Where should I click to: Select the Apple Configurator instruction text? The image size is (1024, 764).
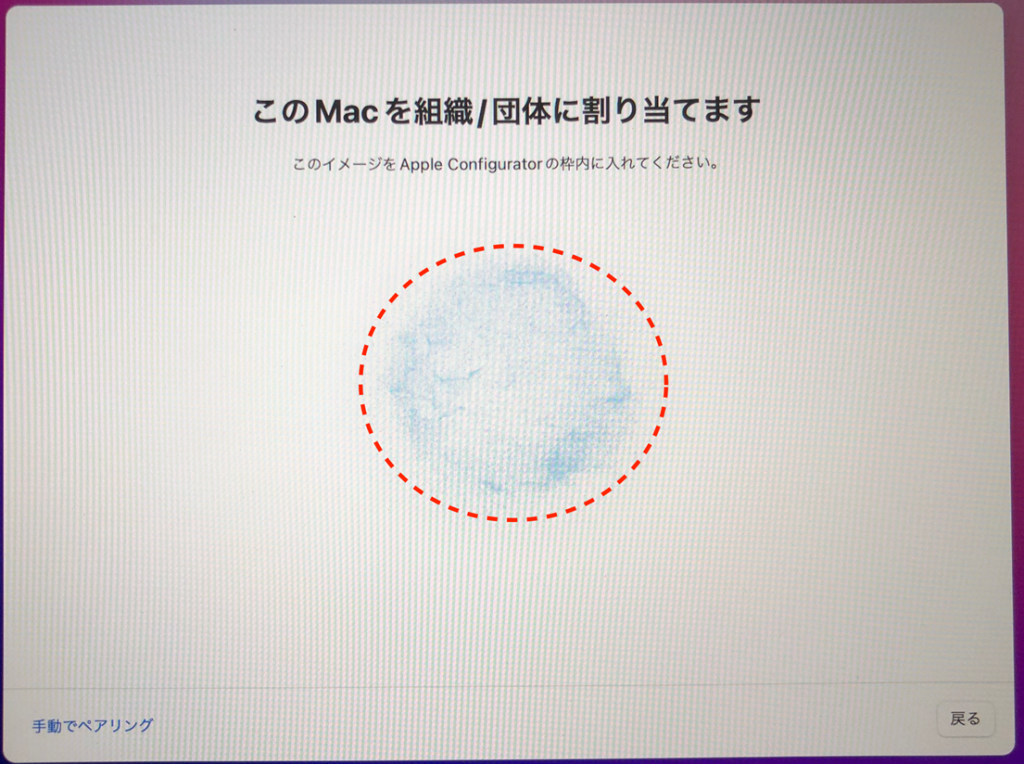pyautogui.click(x=506, y=163)
